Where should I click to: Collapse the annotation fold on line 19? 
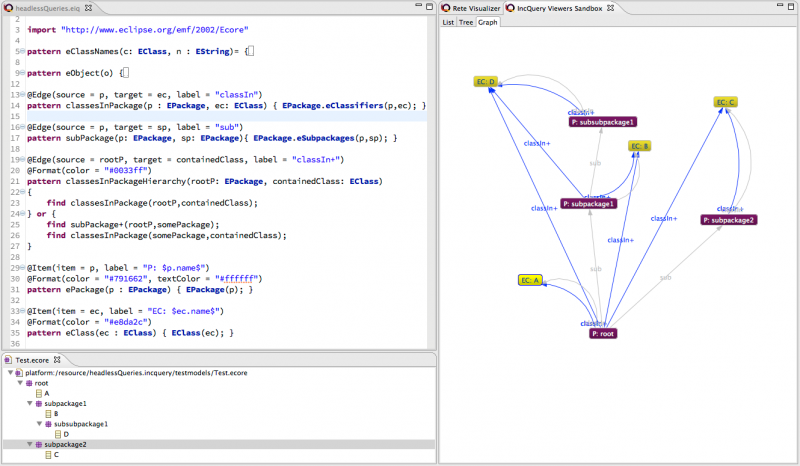coord(22,160)
